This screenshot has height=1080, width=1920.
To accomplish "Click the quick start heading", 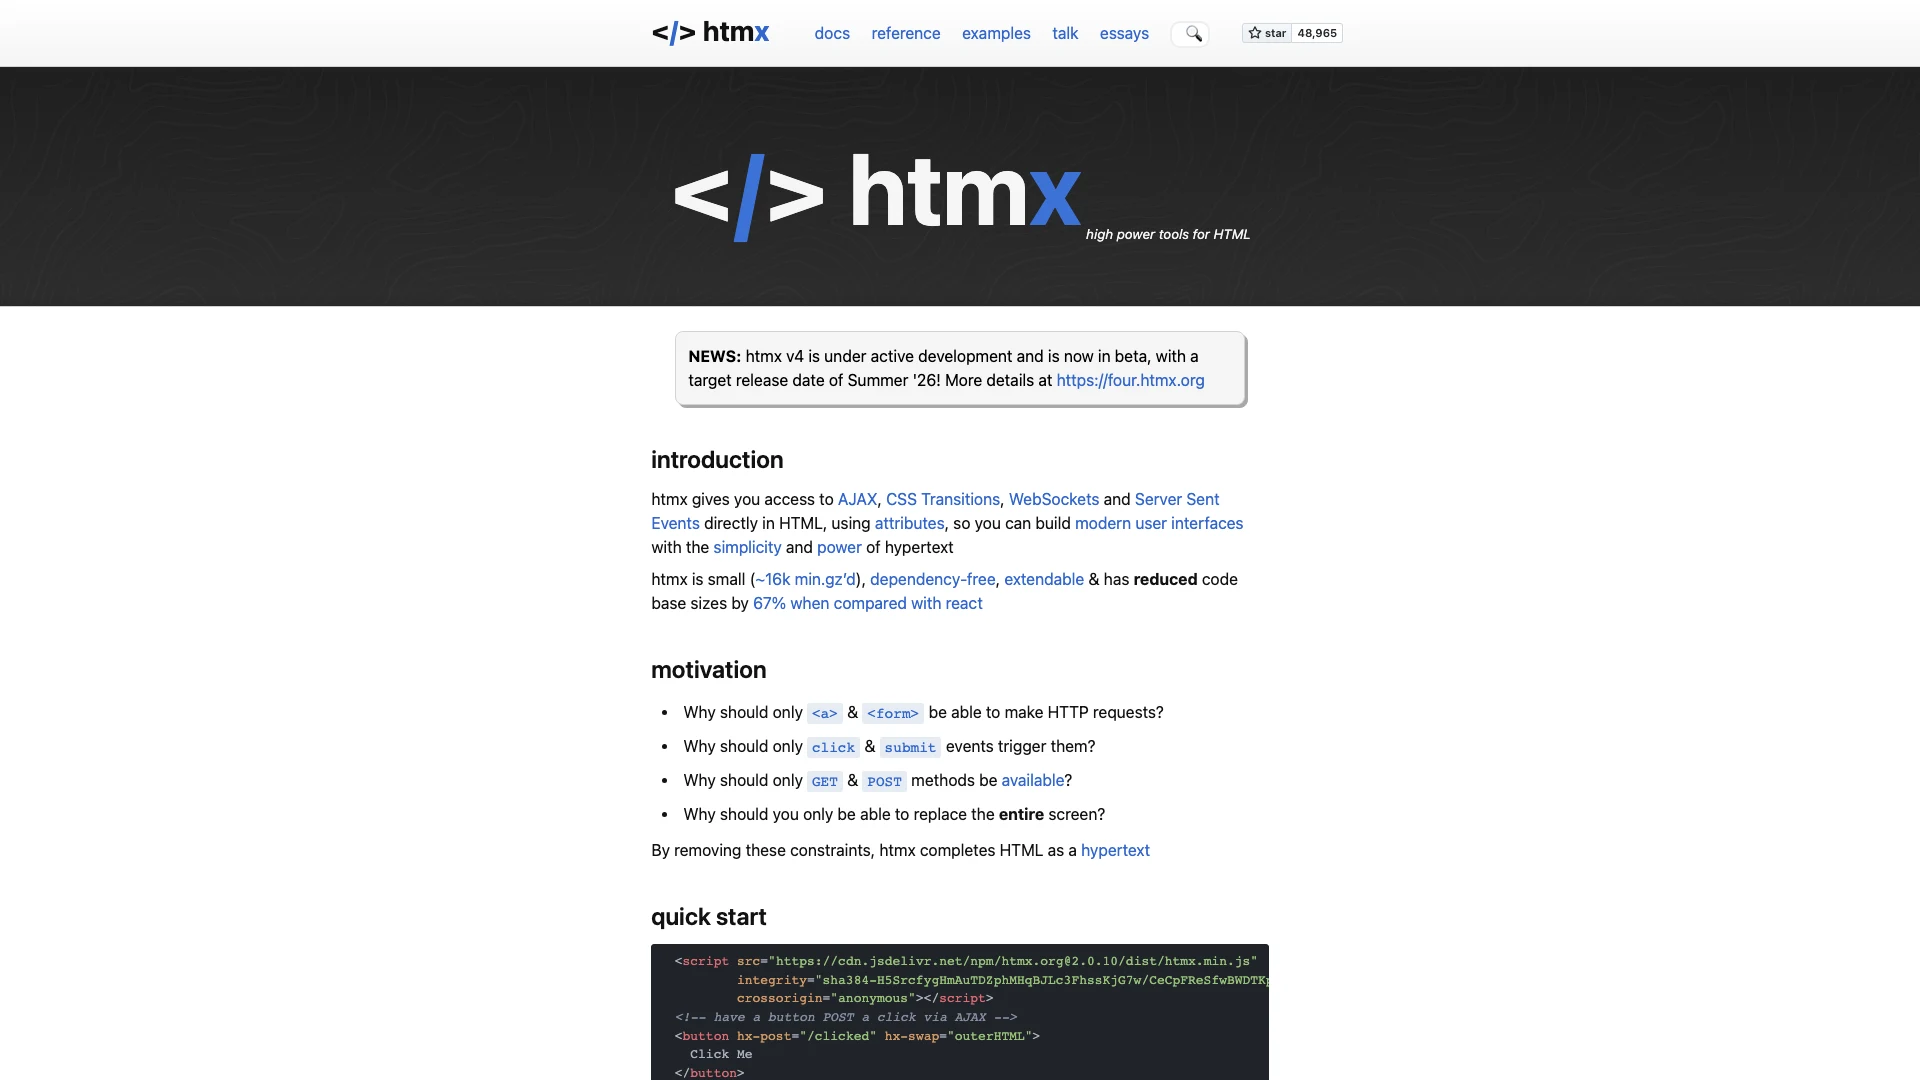I will (x=709, y=917).
